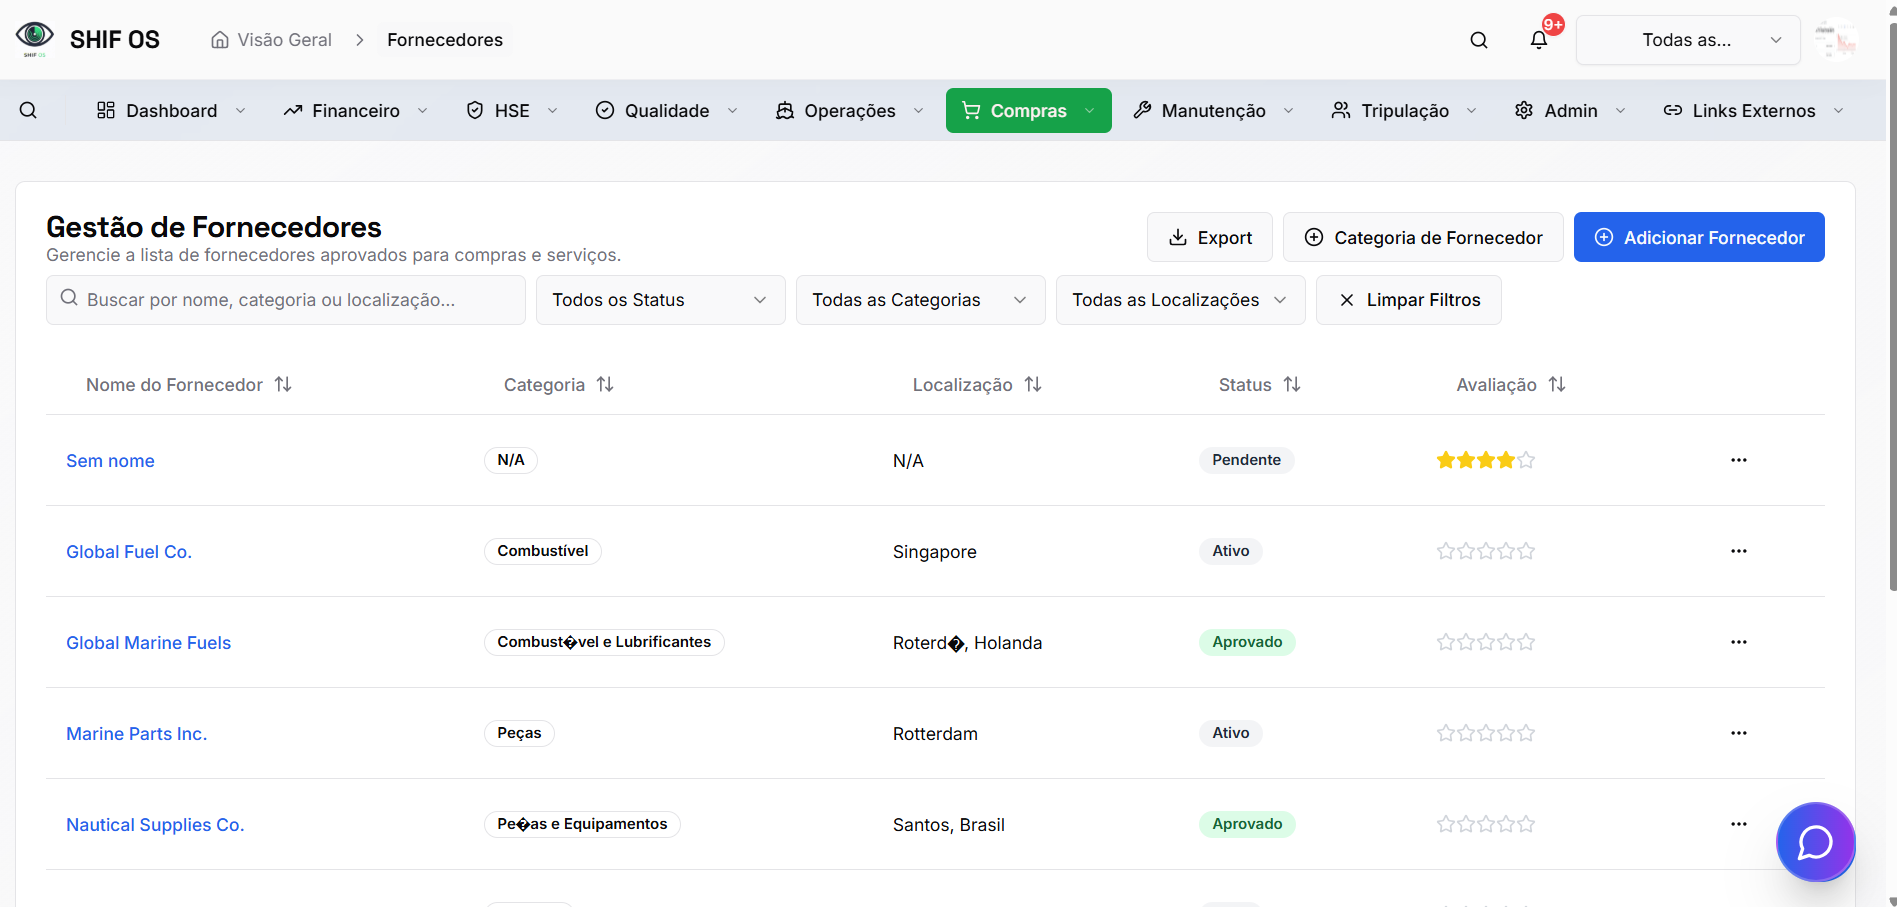
Task: Click the SHIF OS eye logo
Action: pos(35,38)
